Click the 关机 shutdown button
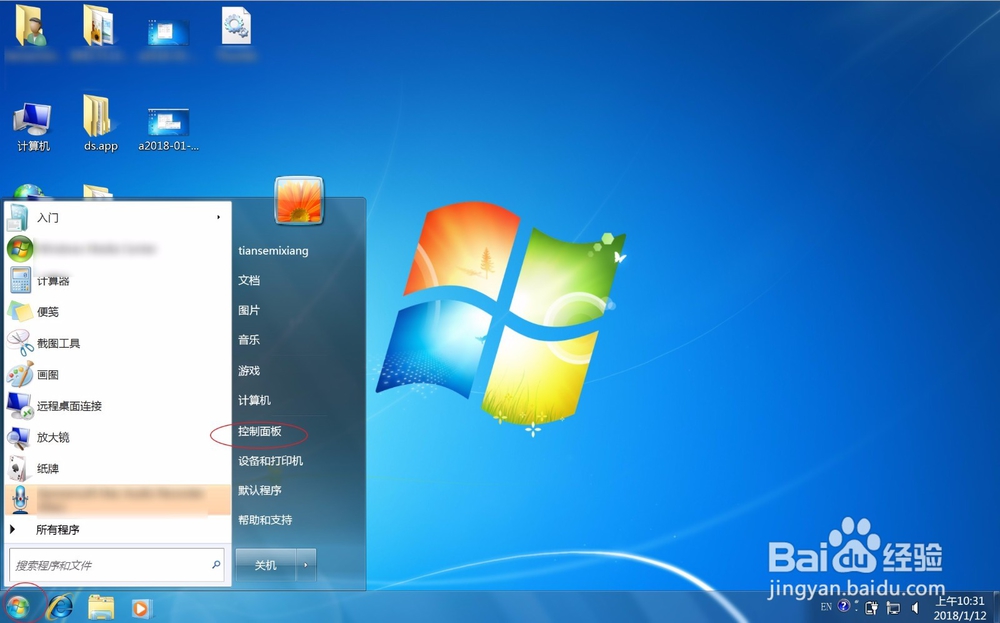 265,565
